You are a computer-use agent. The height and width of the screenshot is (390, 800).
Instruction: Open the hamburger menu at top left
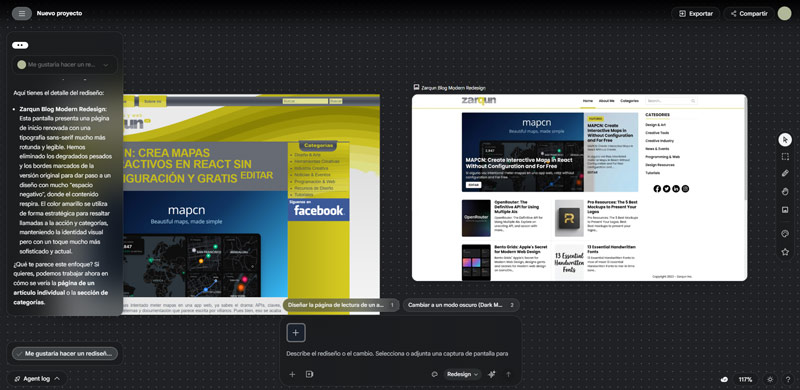pos(21,14)
